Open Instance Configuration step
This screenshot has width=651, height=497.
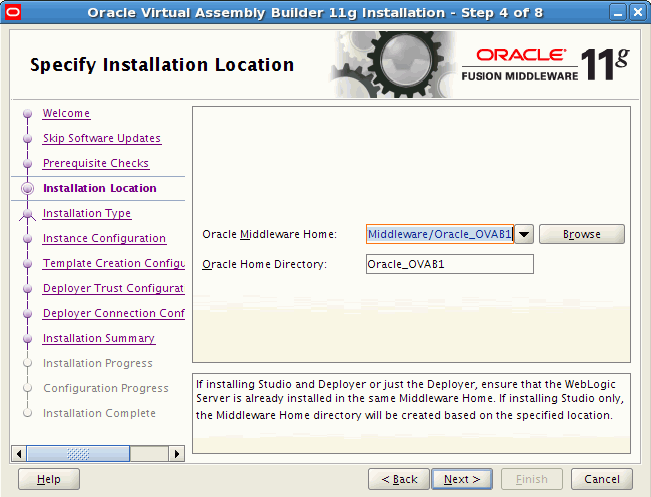[x=104, y=238]
